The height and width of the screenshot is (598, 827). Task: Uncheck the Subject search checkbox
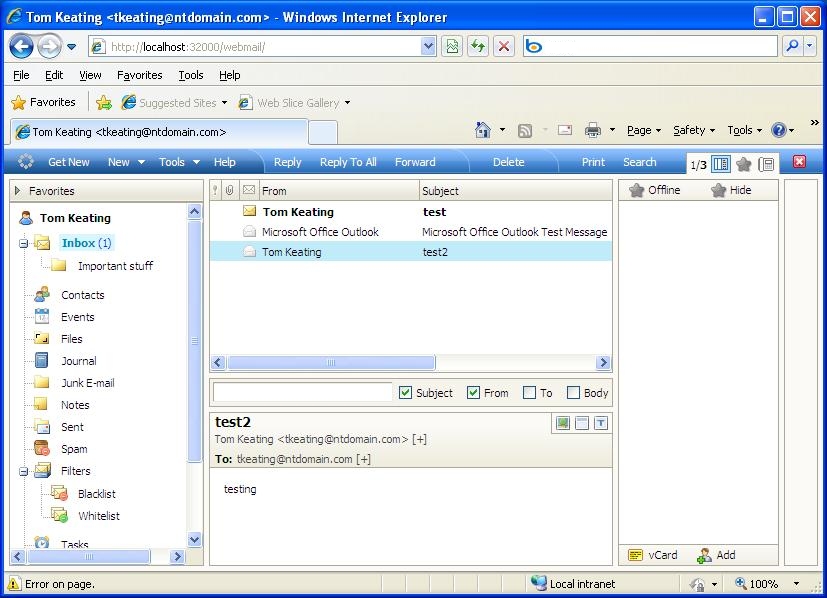tap(405, 393)
